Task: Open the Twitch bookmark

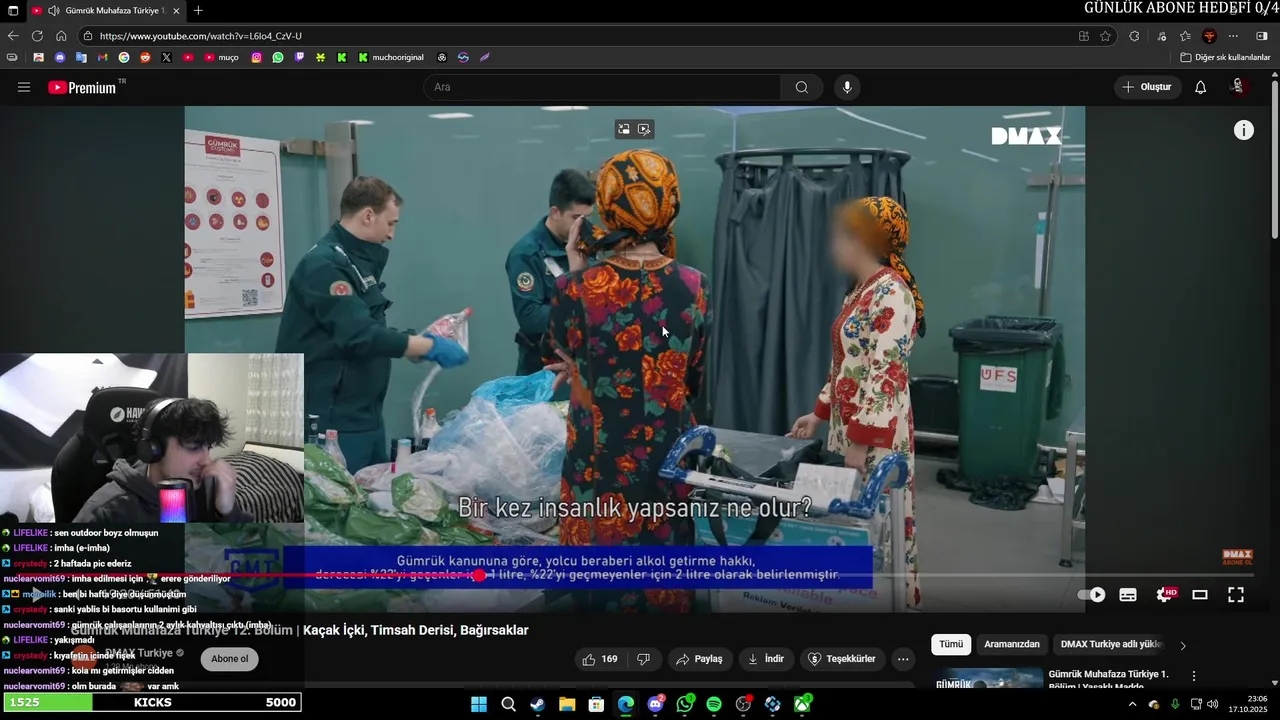Action: tap(299, 57)
